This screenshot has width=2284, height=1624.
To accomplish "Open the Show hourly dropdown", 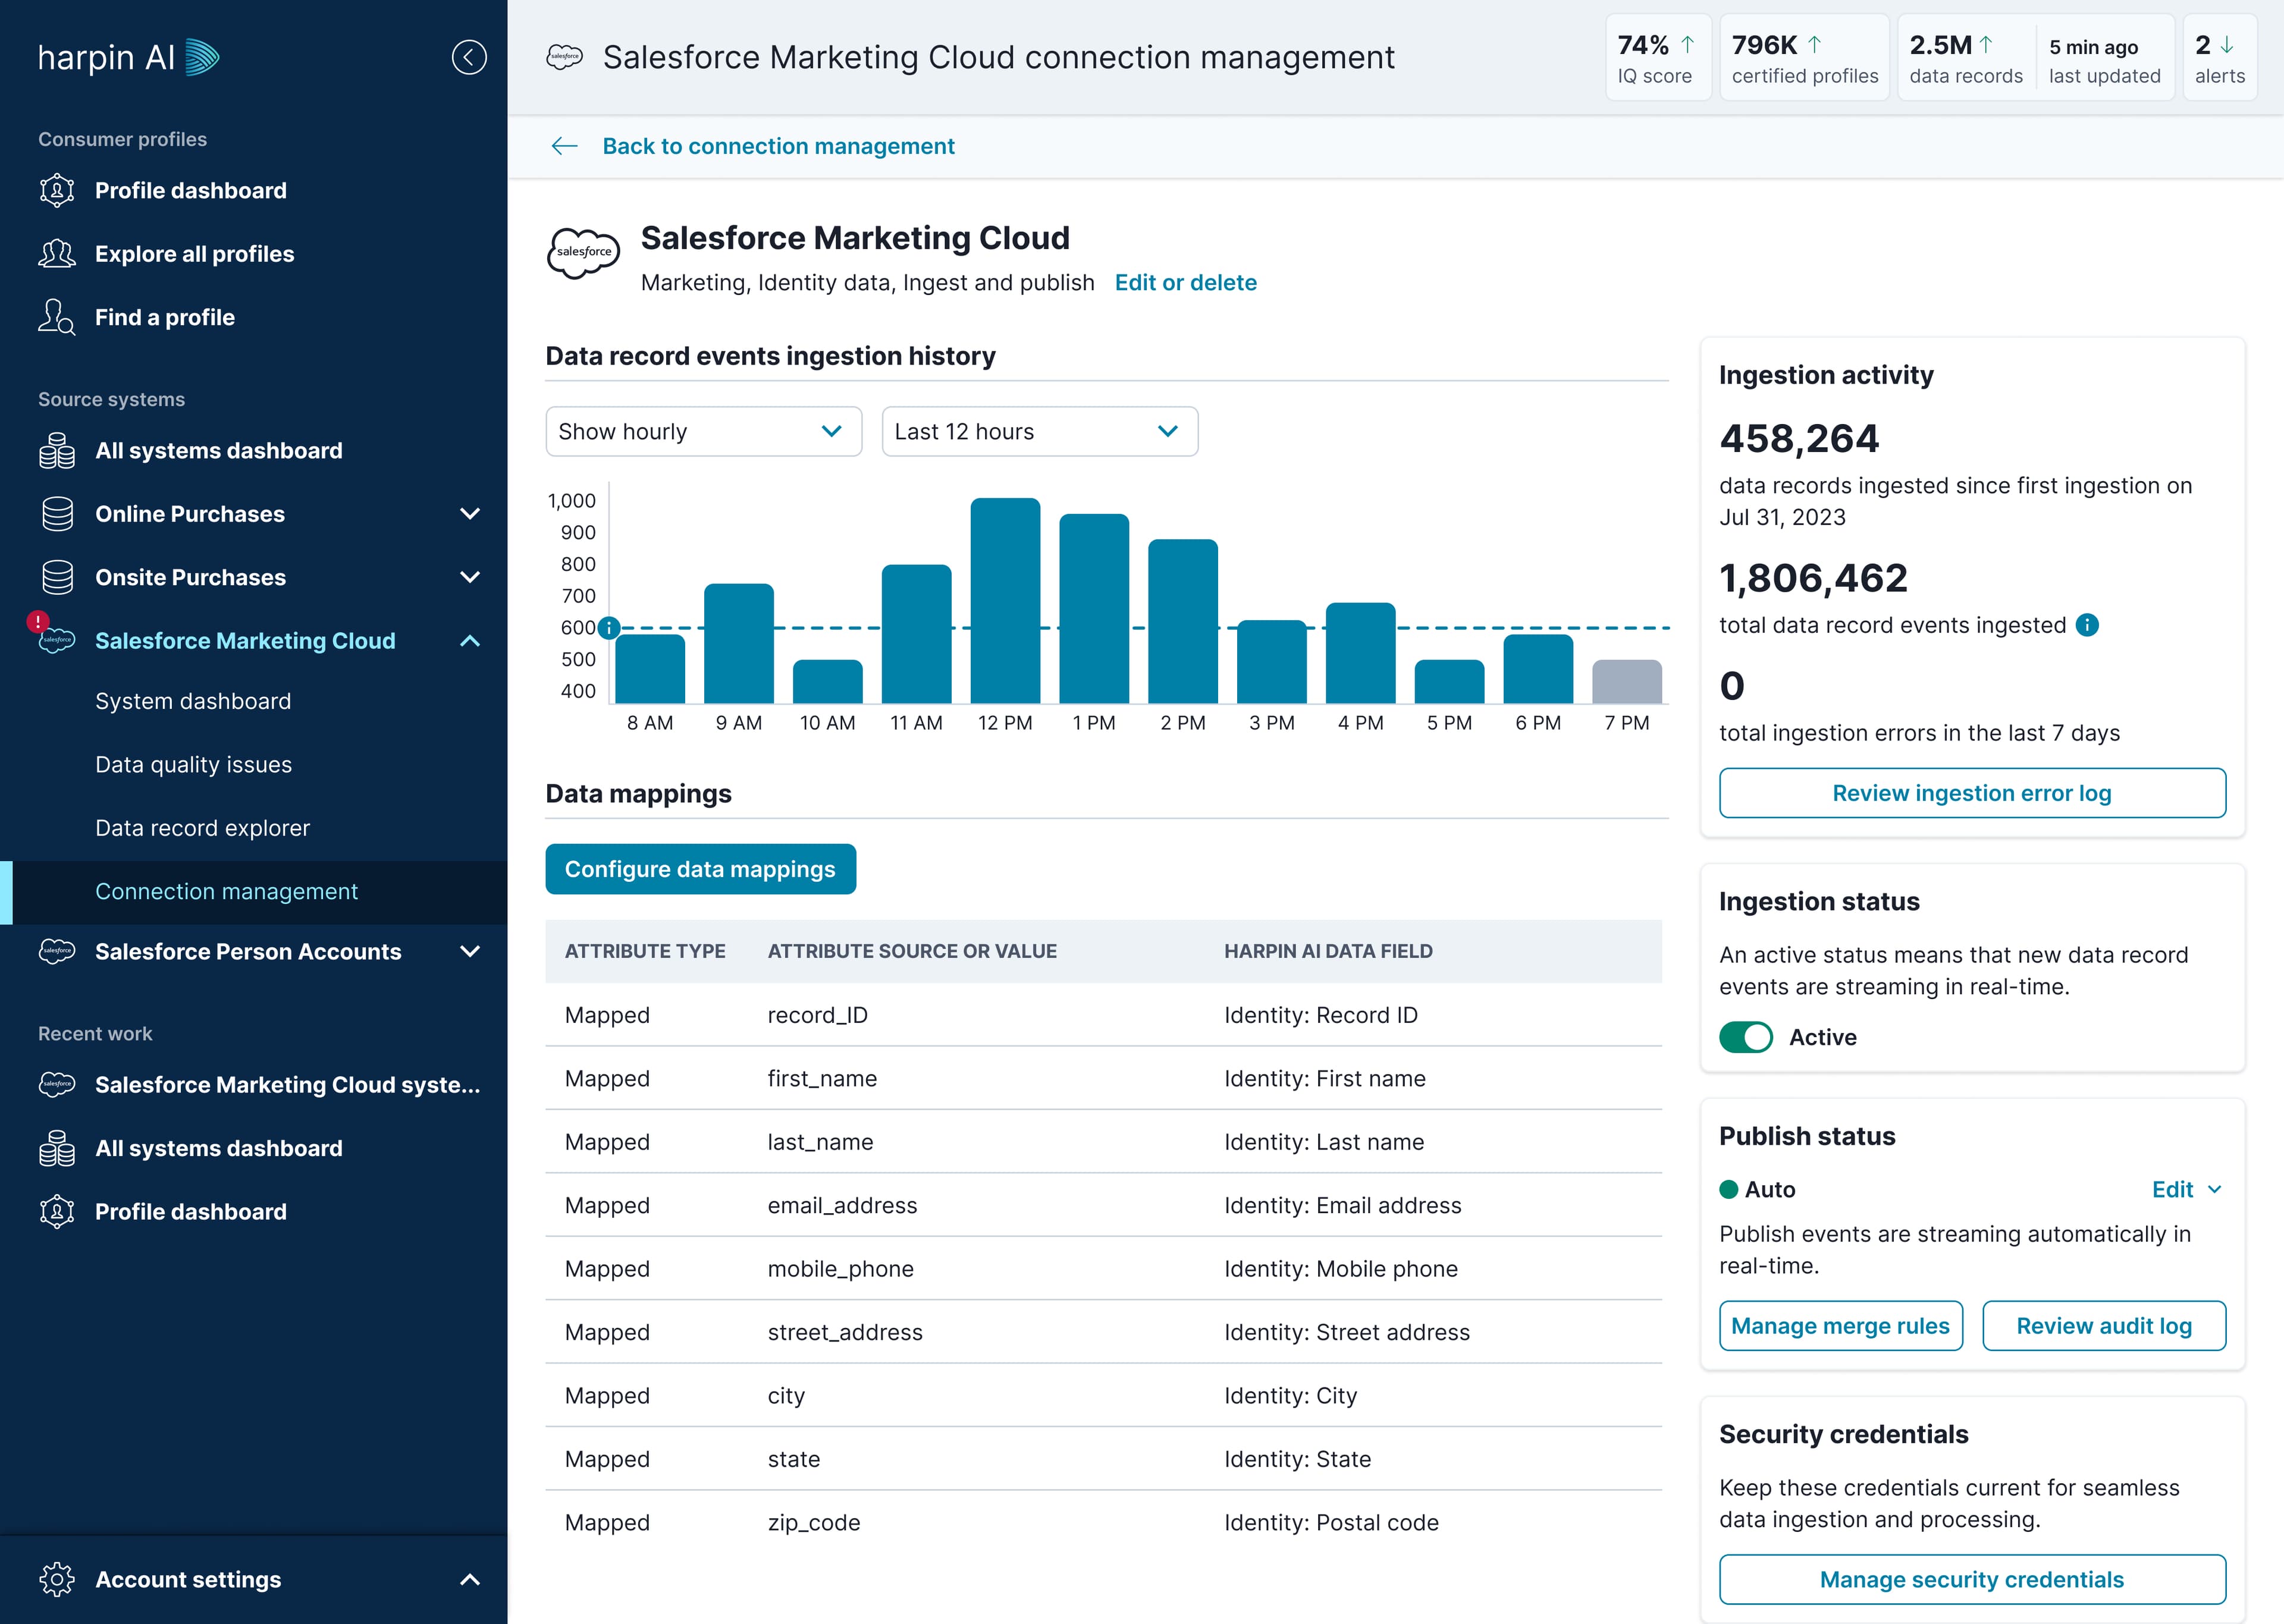I will [x=704, y=431].
